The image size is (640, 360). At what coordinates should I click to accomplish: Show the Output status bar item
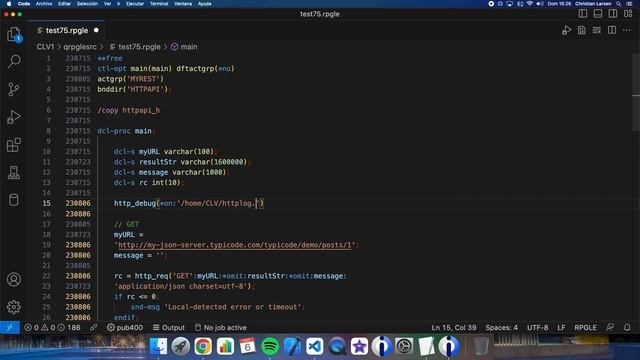(169, 327)
